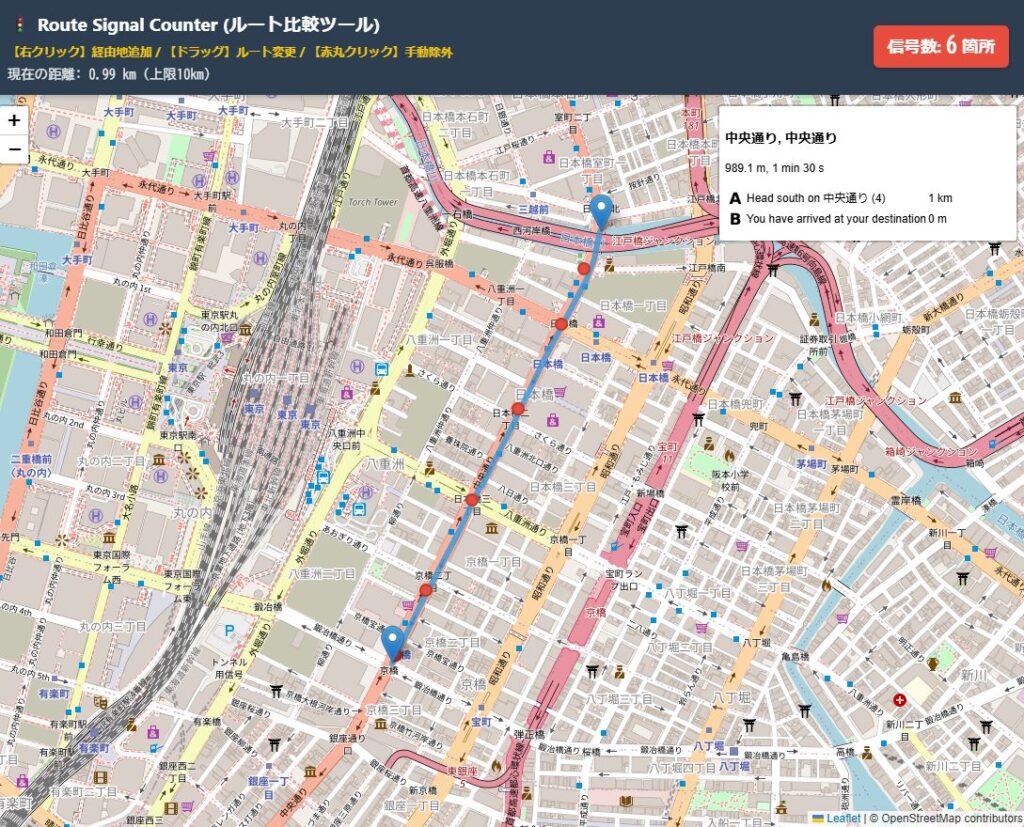Click the red signal marker near 京橋二丁目
Viewport: 1024px width, 827px height.
(x=426, y=591)
